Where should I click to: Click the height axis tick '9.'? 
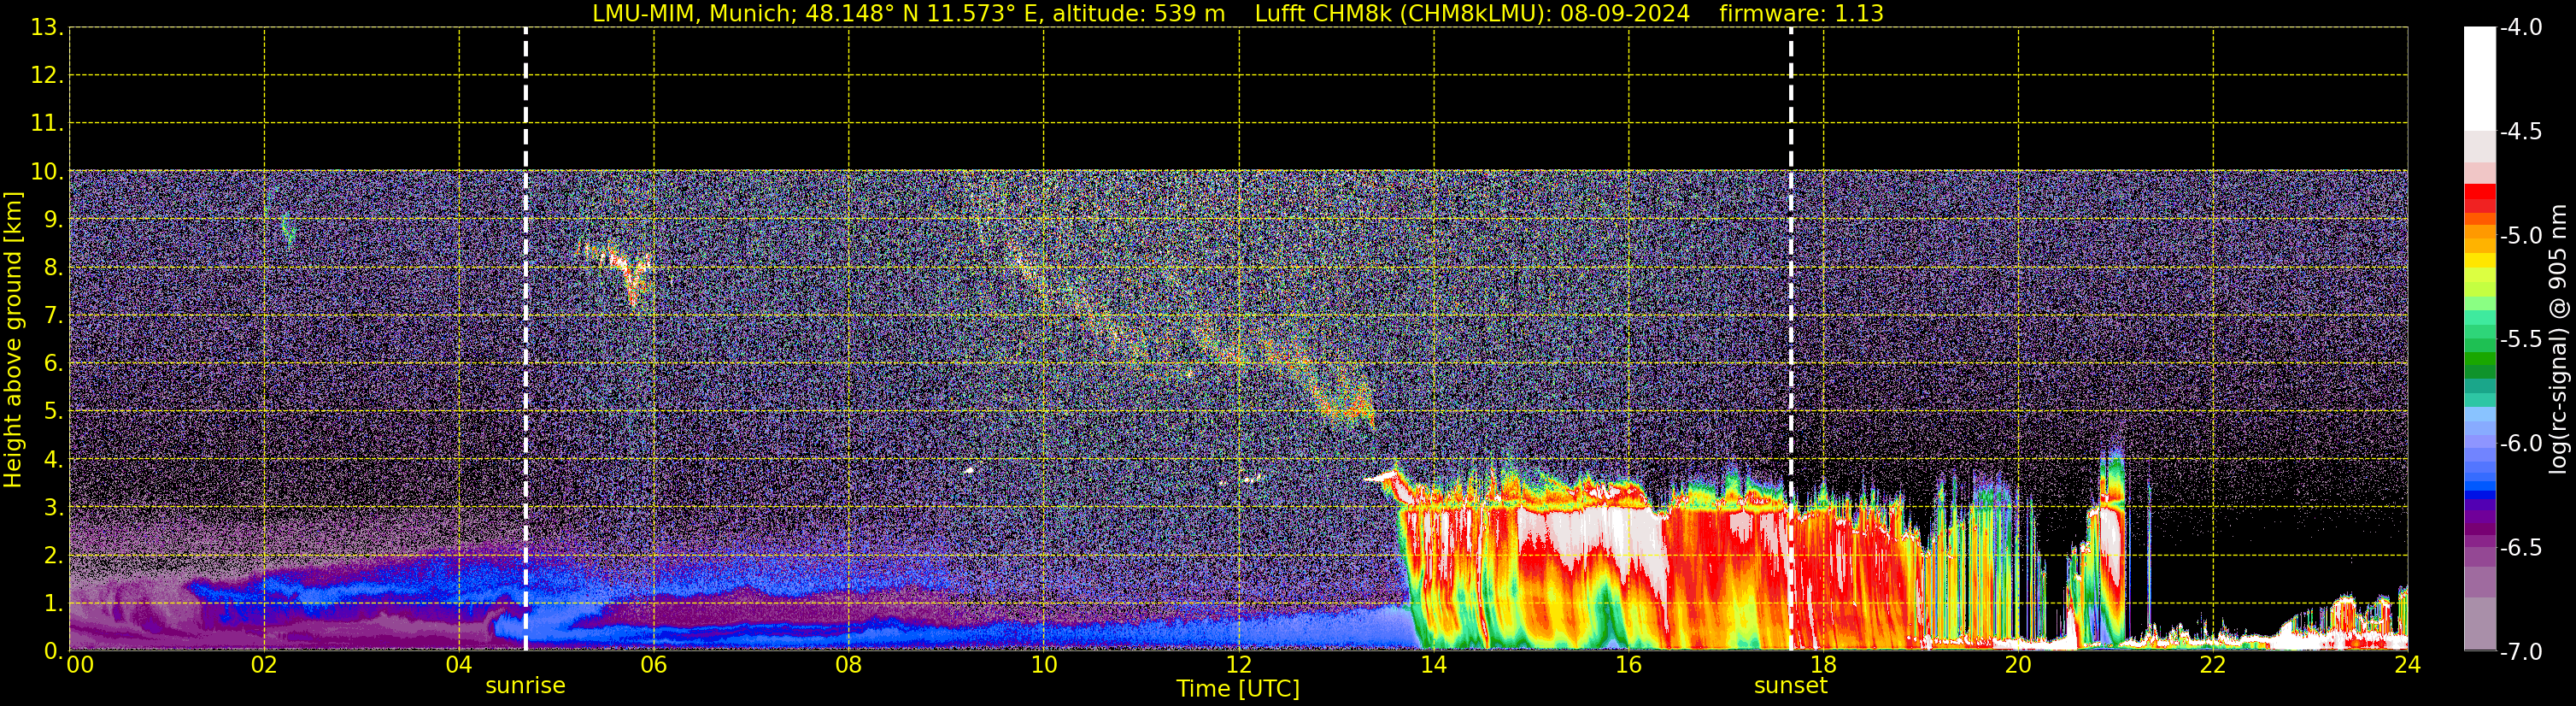point(54,219)
